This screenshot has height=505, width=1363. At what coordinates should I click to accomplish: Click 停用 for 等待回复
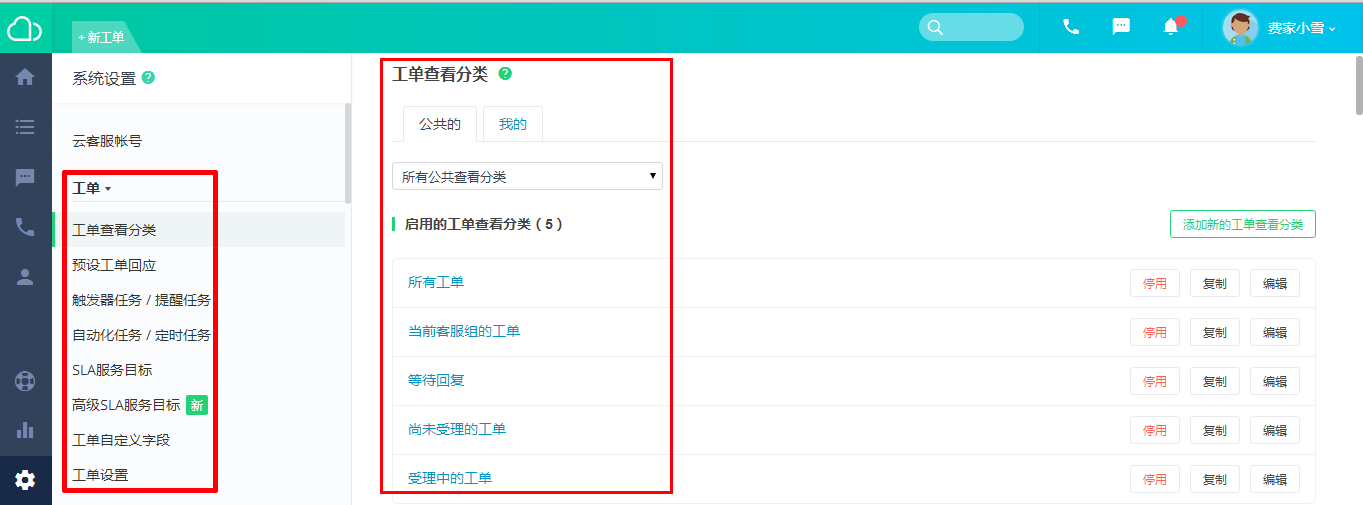1155,381
